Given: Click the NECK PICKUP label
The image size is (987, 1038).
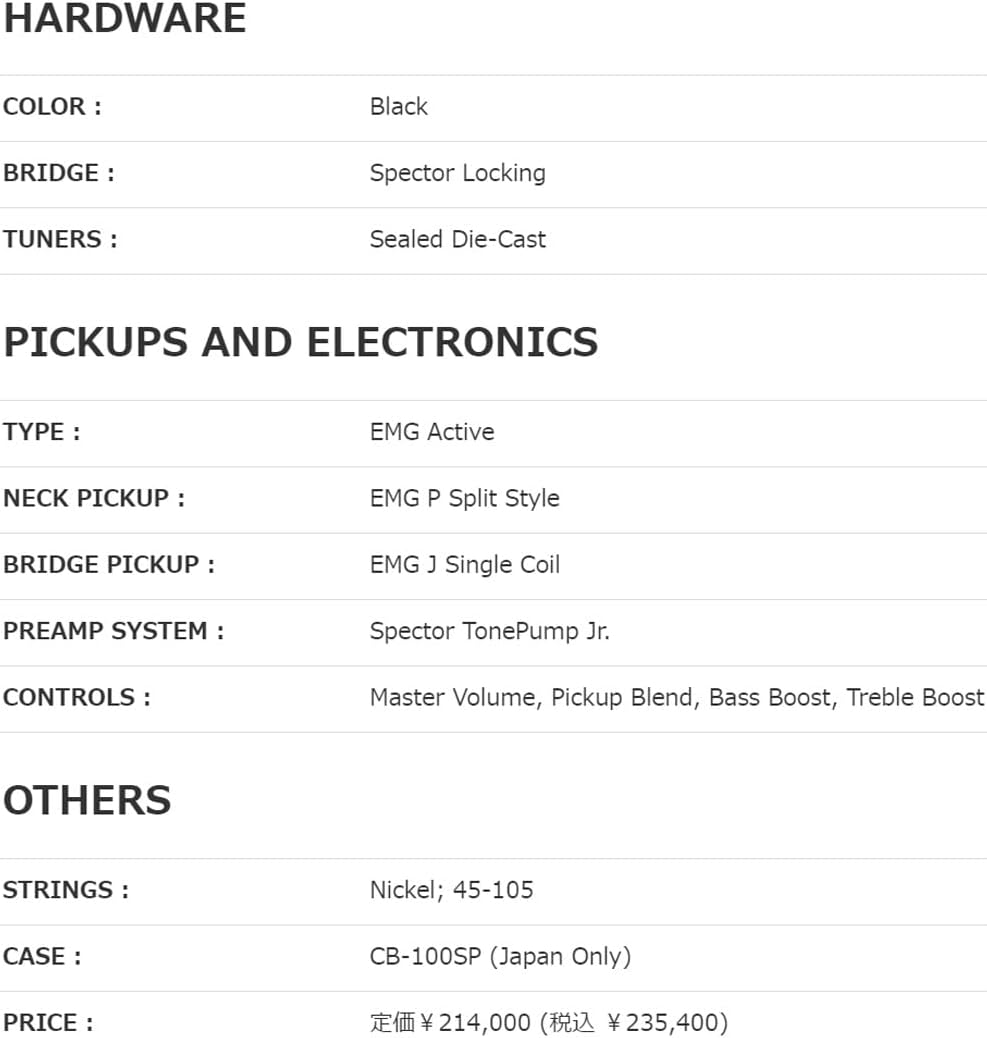Looking at the screenshot, I should 94,498.
